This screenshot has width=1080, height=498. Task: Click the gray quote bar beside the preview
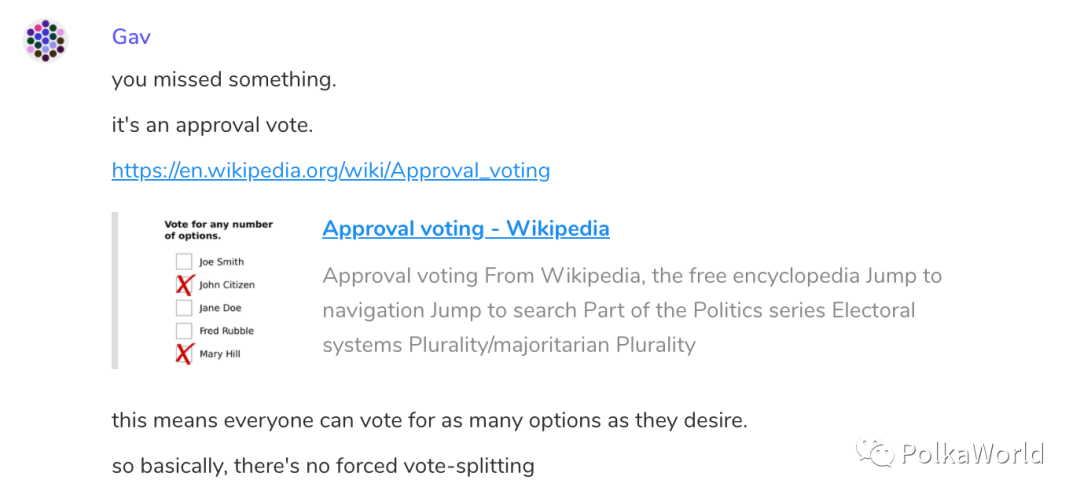(x=115, y=290)
